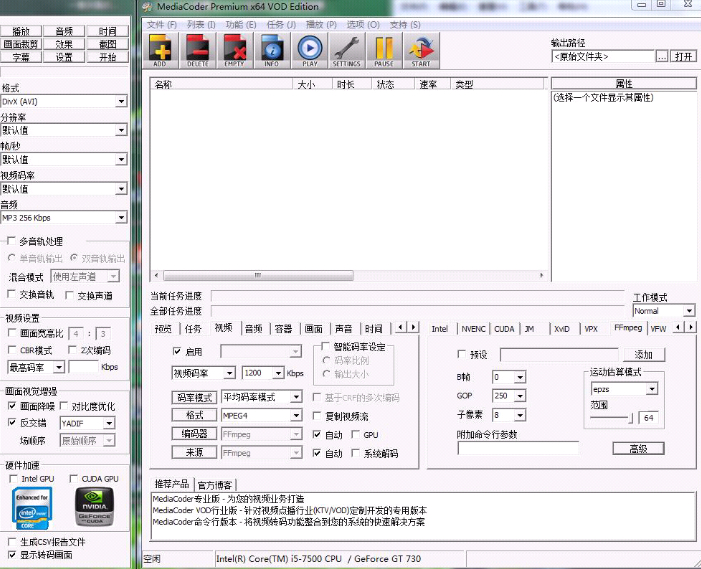The height and width of the screenshot is (569, 701).
Task: Open the 帧/秒 dropdown
Action: pos(121,159)
